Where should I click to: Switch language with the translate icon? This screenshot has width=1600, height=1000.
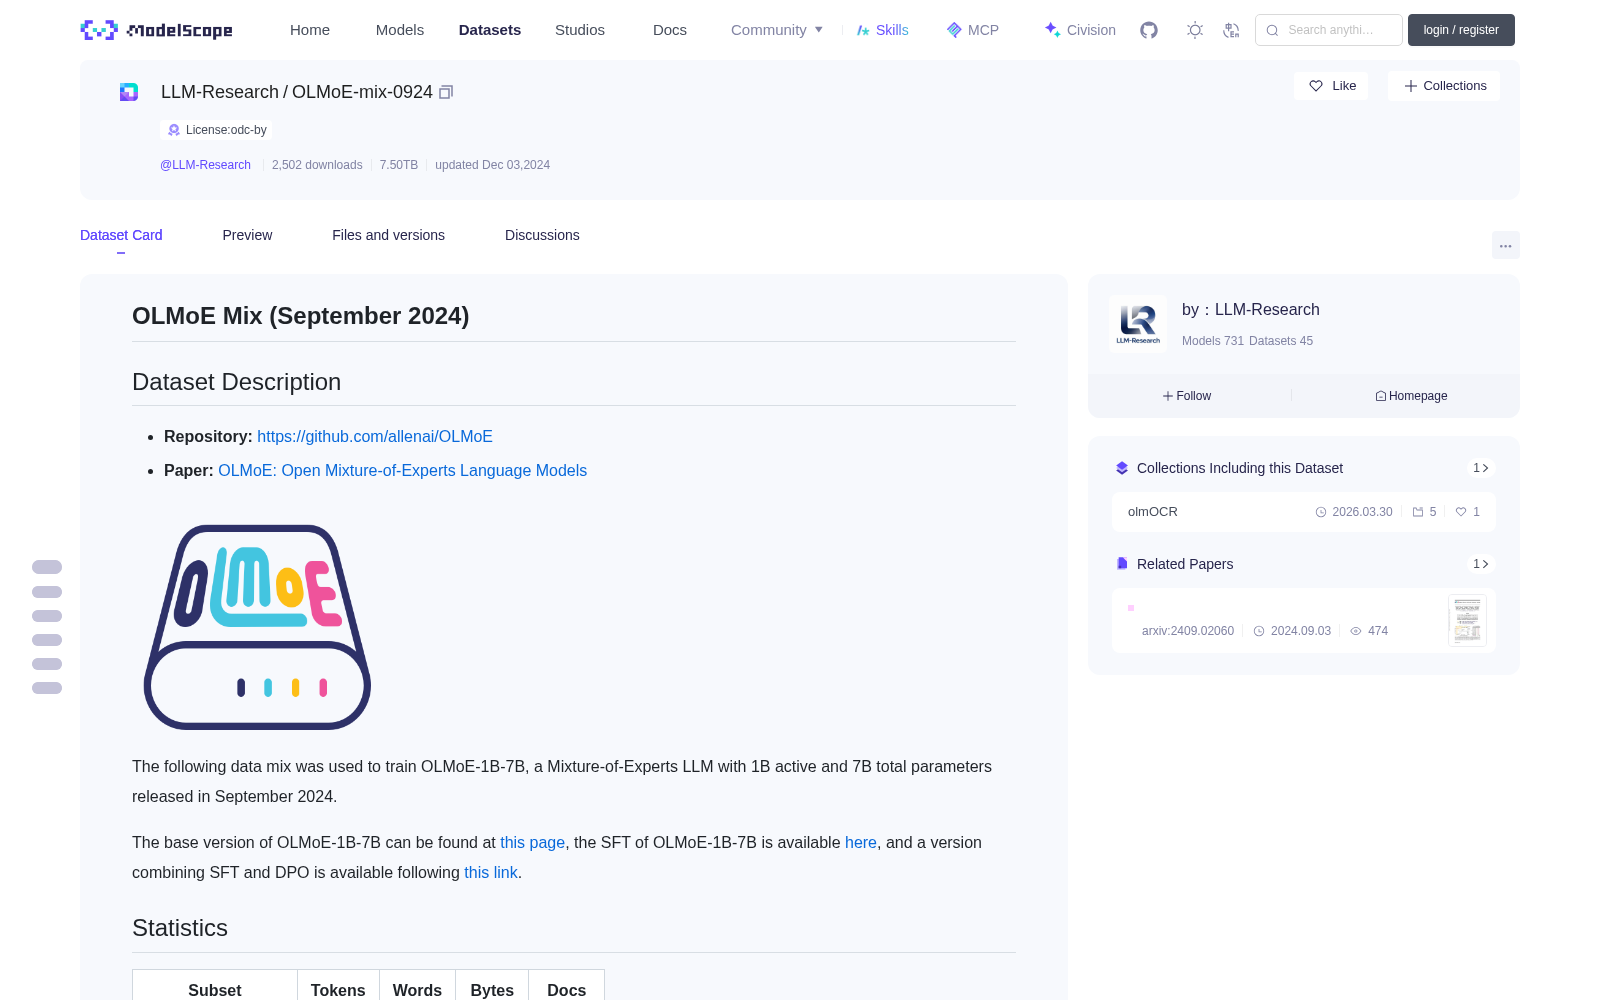[x=1231, y=30]
